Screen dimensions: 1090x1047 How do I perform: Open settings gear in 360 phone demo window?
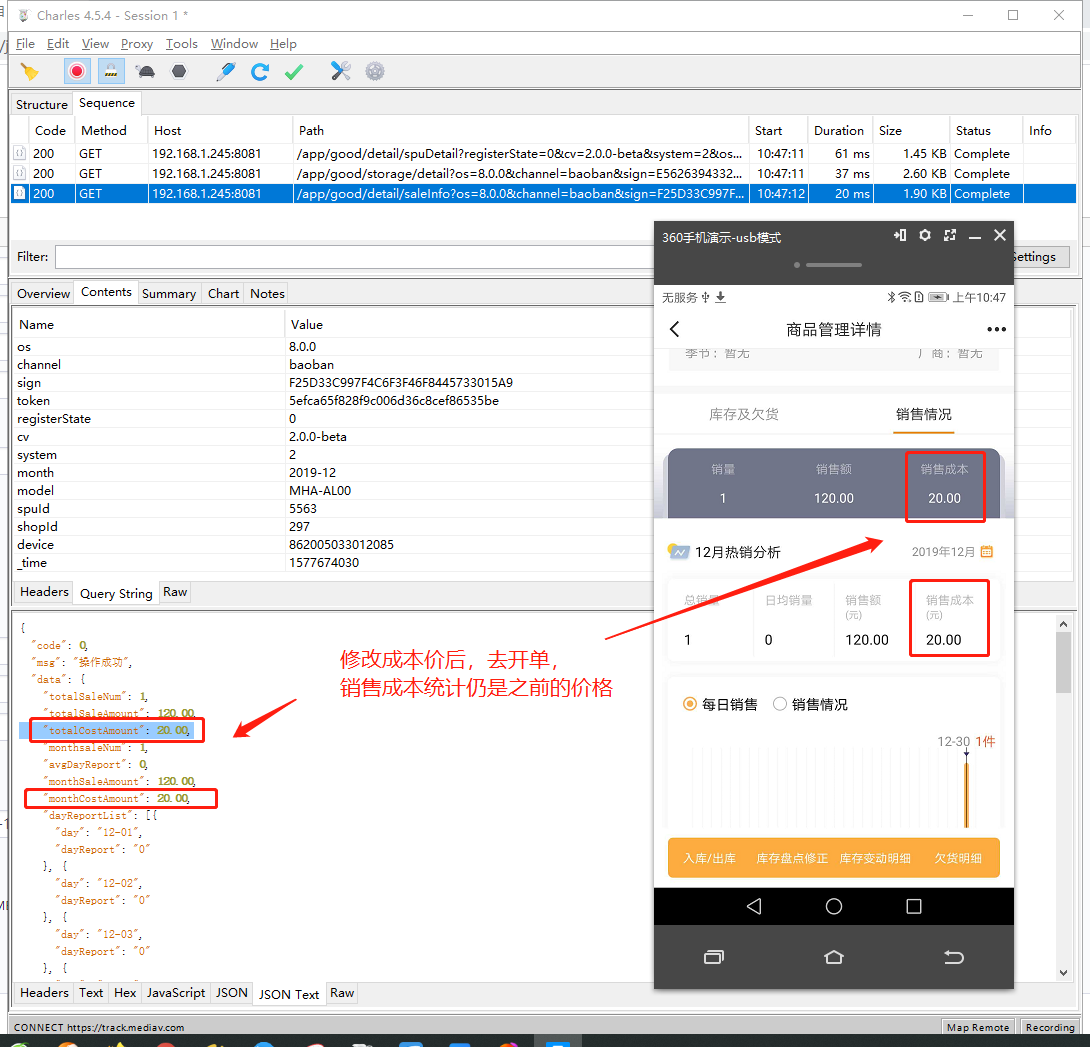pos(925,235)
